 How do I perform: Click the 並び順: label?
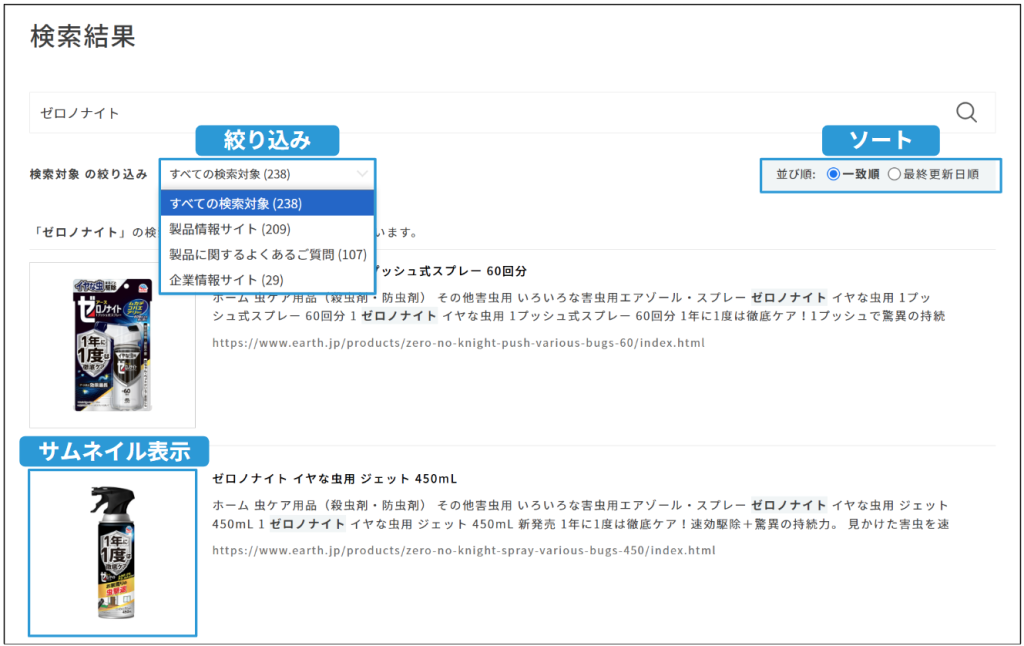(x=795, y=174)
